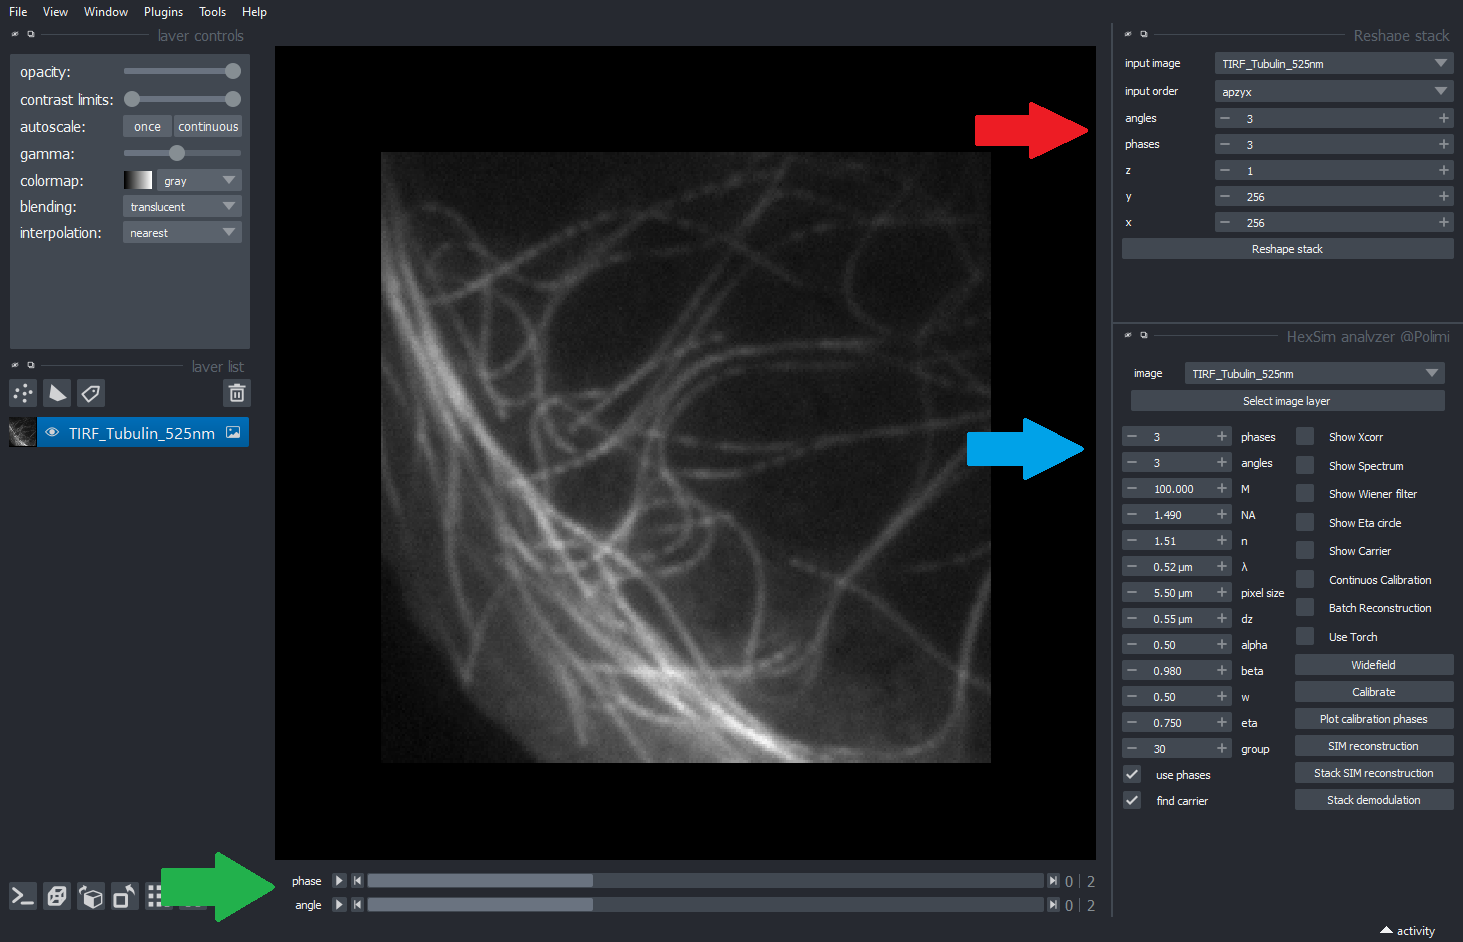Image resolution: width=1463 pixels, height=942 pixels.
Task: Open the napari console
Action: coord(23,897)
